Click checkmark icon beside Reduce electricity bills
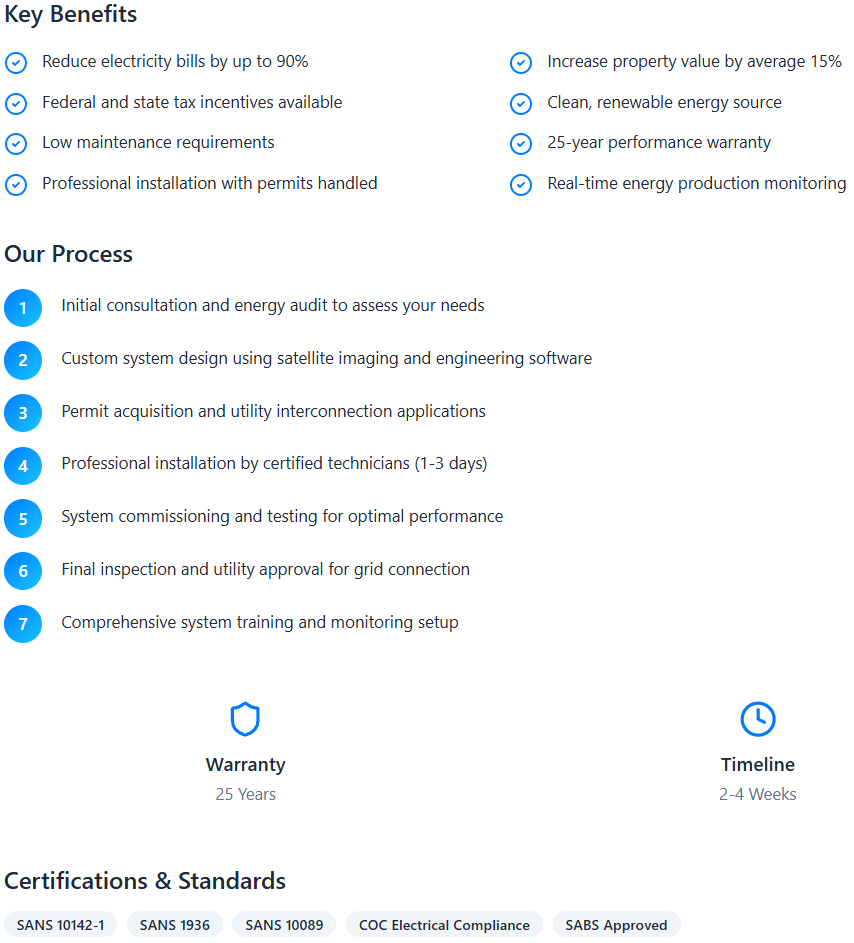Image resolution: width=854 pixels, height=943 pixels. (16, 63)
